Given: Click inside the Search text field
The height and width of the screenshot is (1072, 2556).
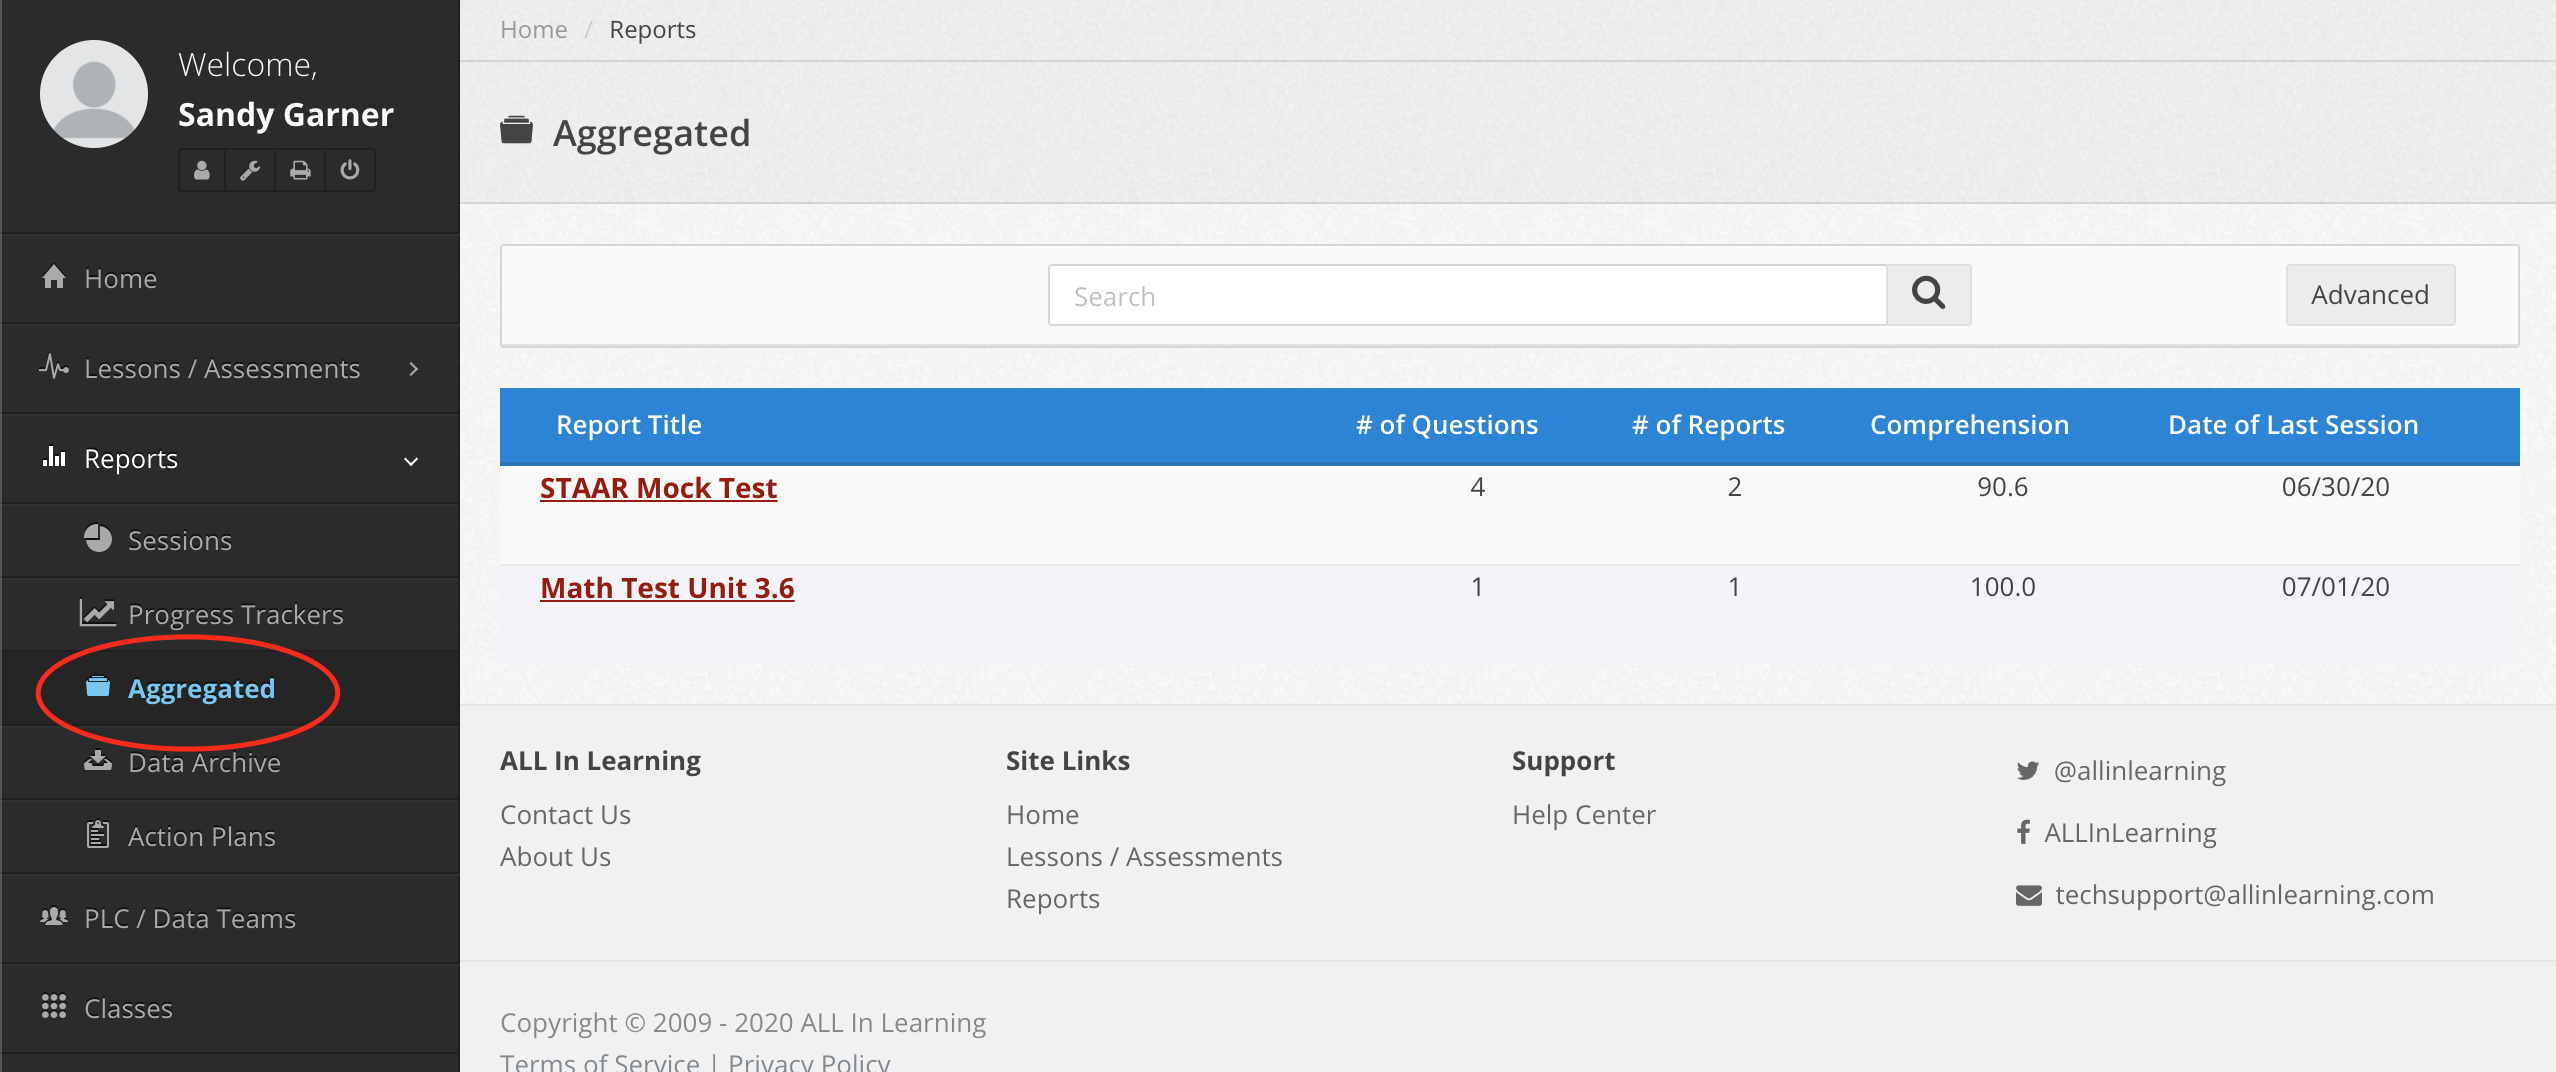Looking at the screenshot, I should coord(1466,296).
